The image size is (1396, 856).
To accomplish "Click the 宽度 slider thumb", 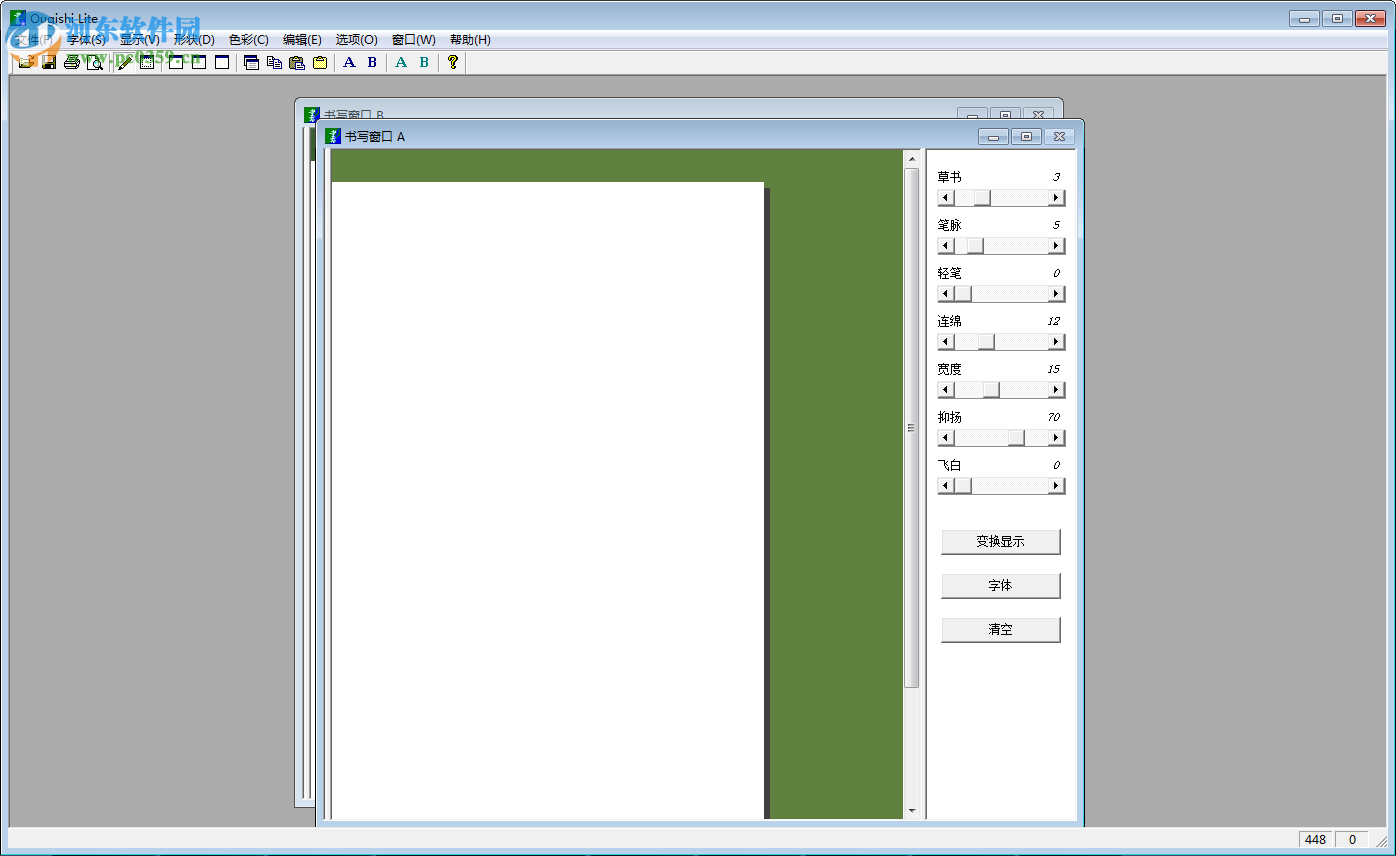I will (991, 390).
